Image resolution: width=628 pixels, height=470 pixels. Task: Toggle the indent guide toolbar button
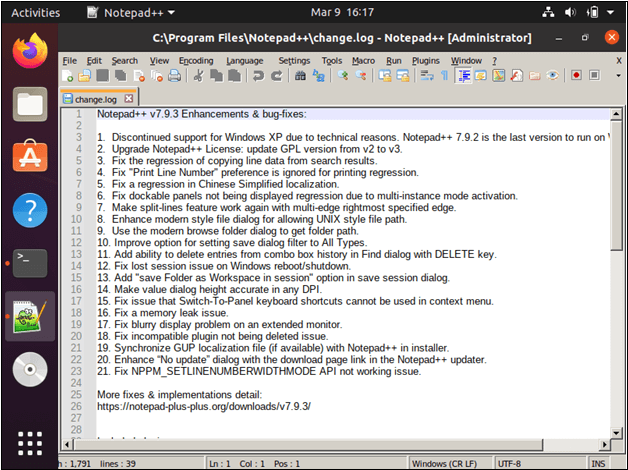[x=463, y=76]
